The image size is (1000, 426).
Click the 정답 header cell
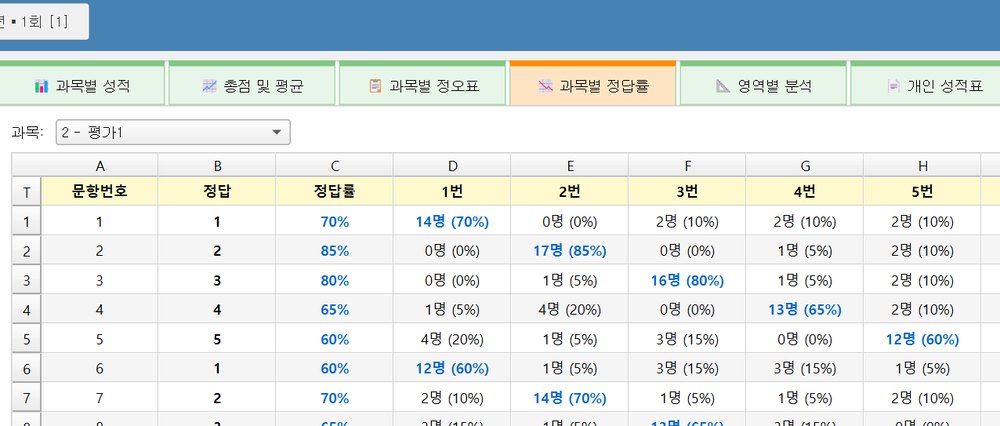217,192
